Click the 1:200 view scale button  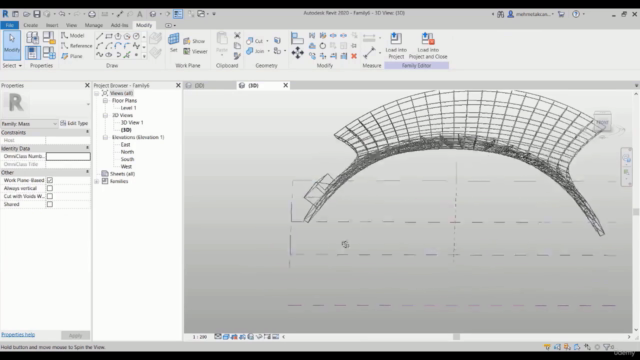coord(200,337)
